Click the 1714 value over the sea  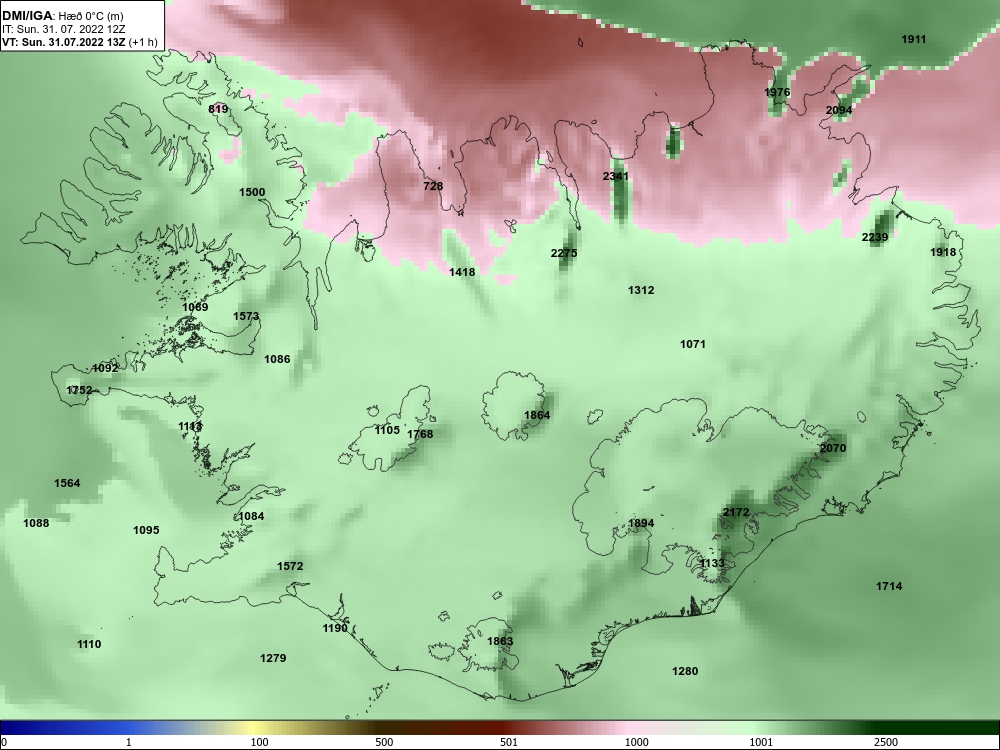tap(889, 586)
